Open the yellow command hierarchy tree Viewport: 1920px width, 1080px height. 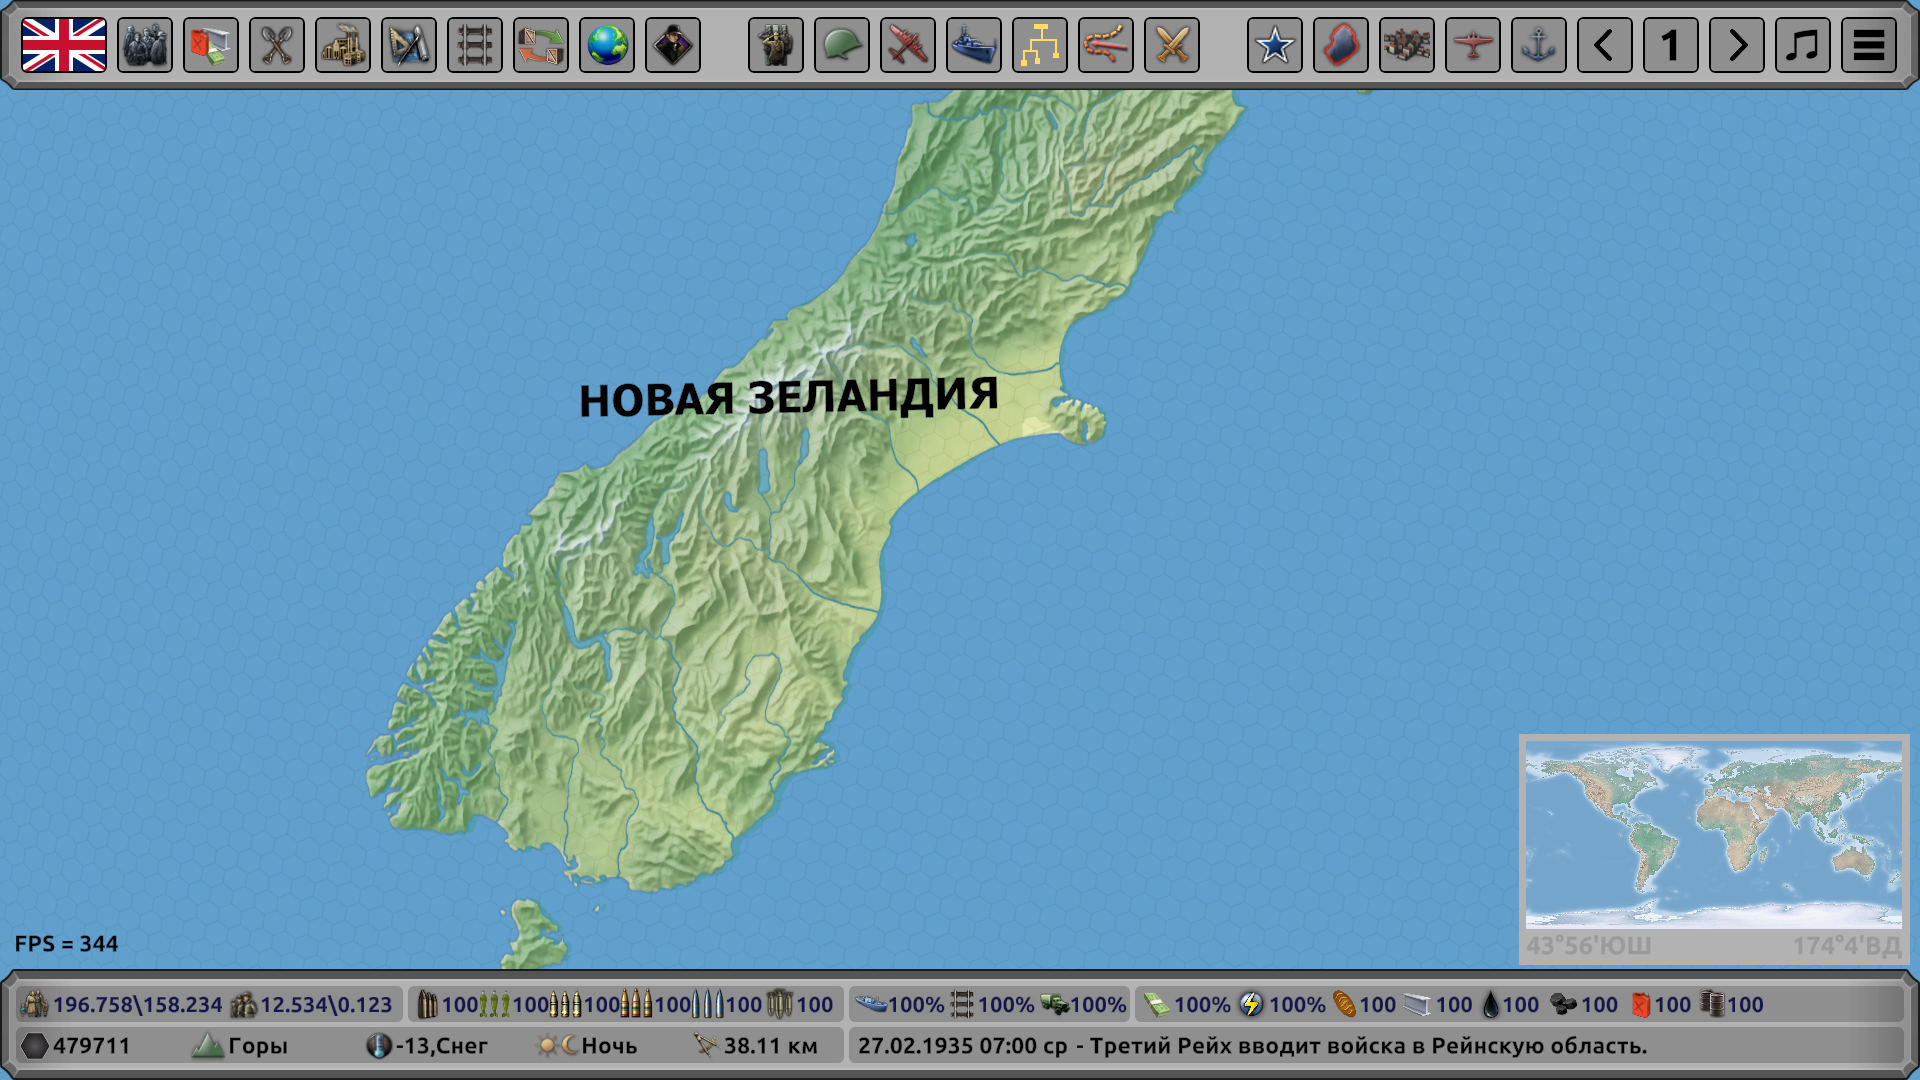[1040, 45]
